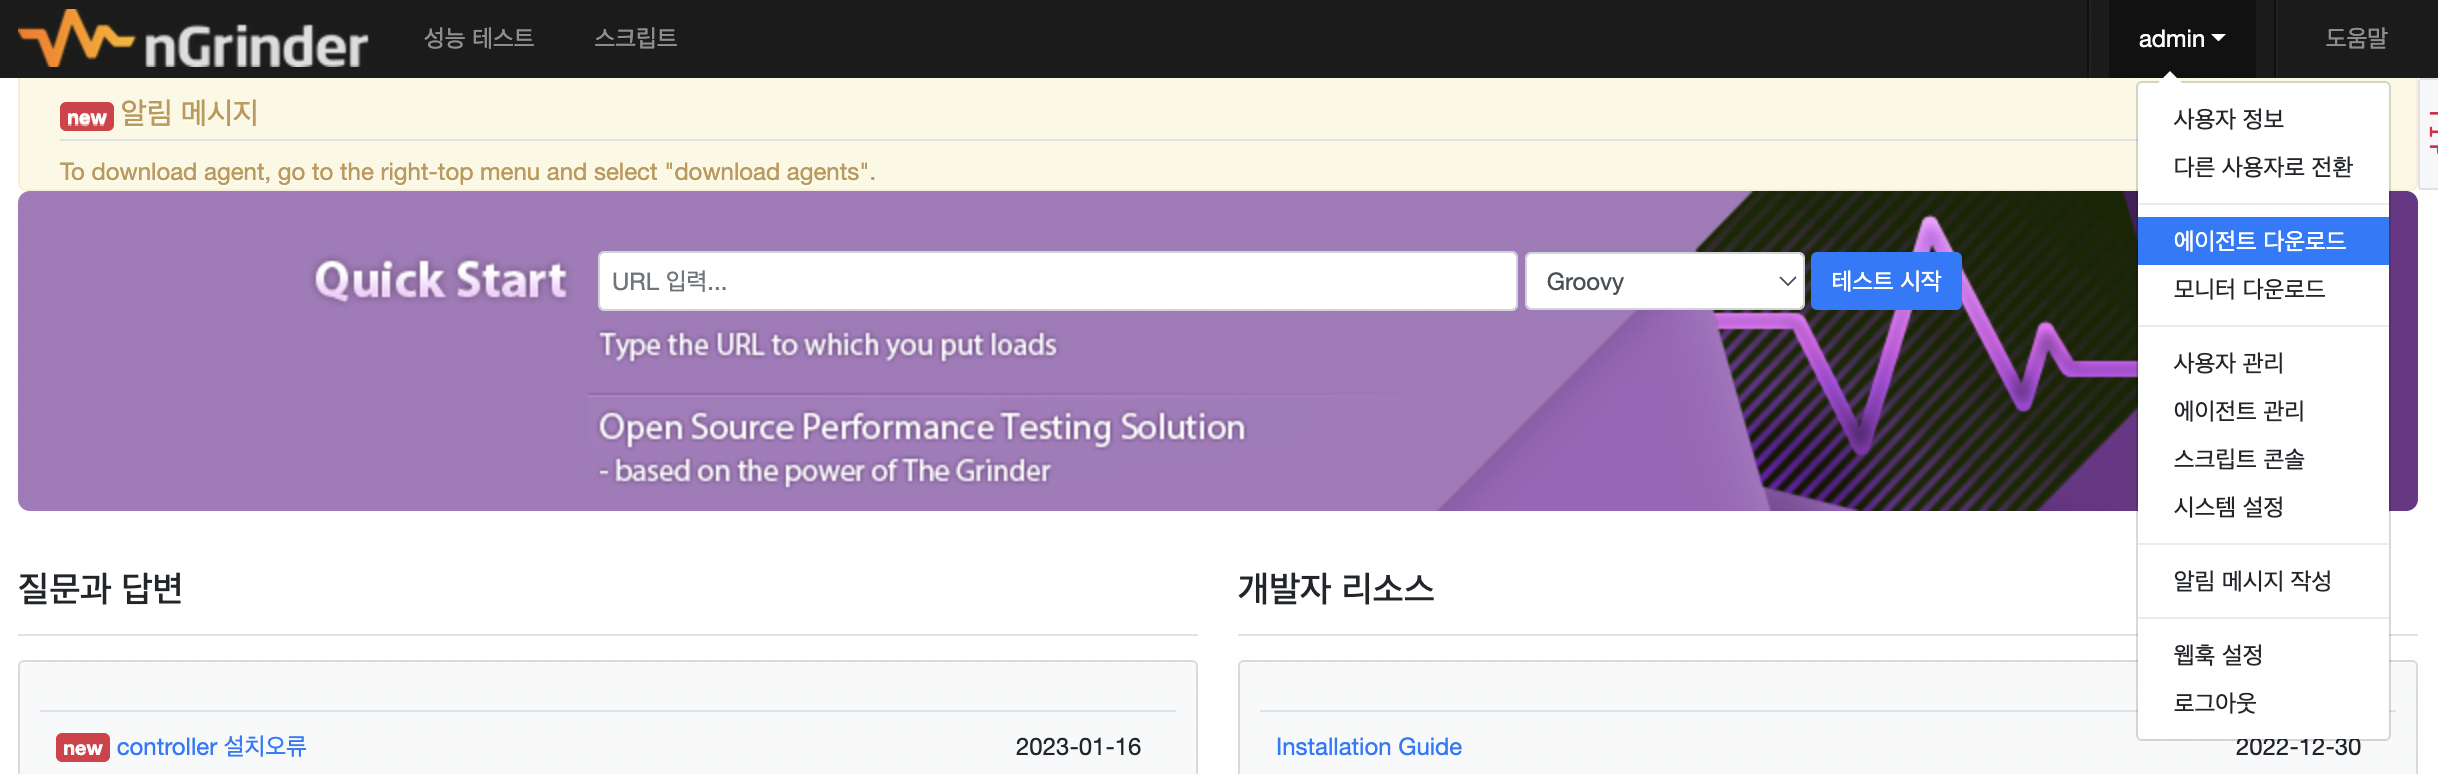Toggle the admin user dropdown
This screenshot has width=2438, height=774.
(2181, 39)
